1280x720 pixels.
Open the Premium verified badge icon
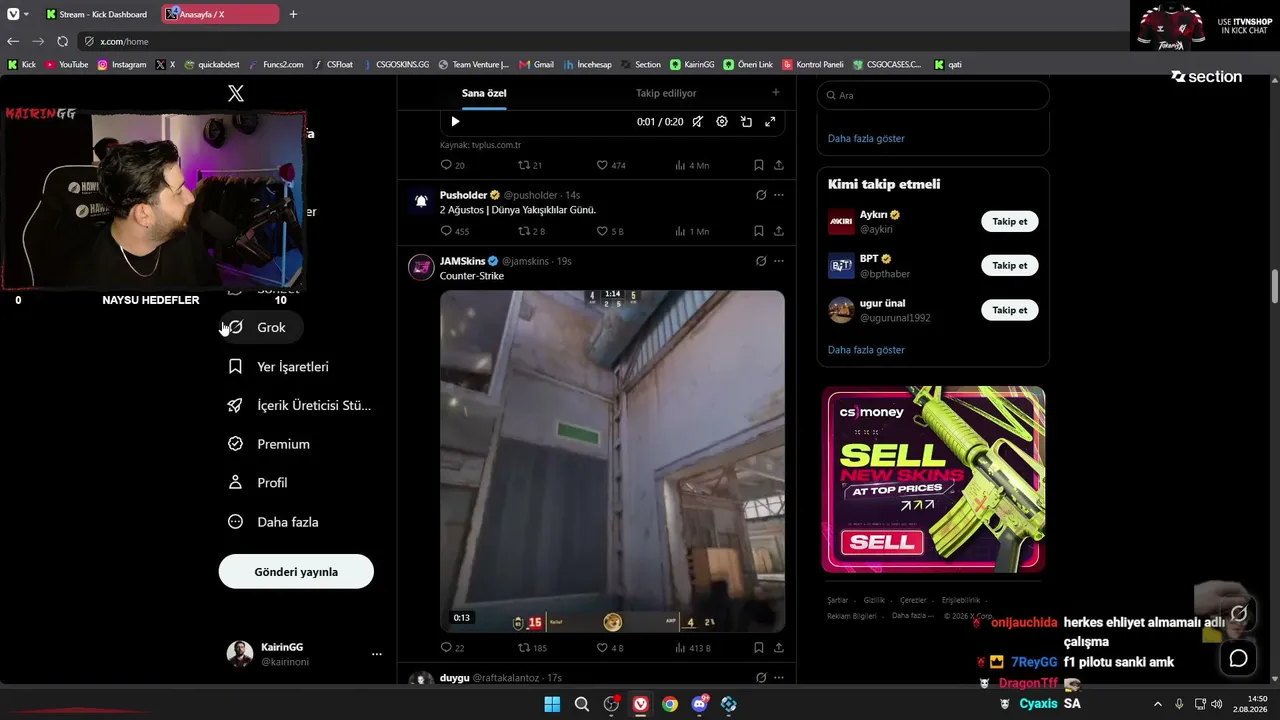[235, 444]
